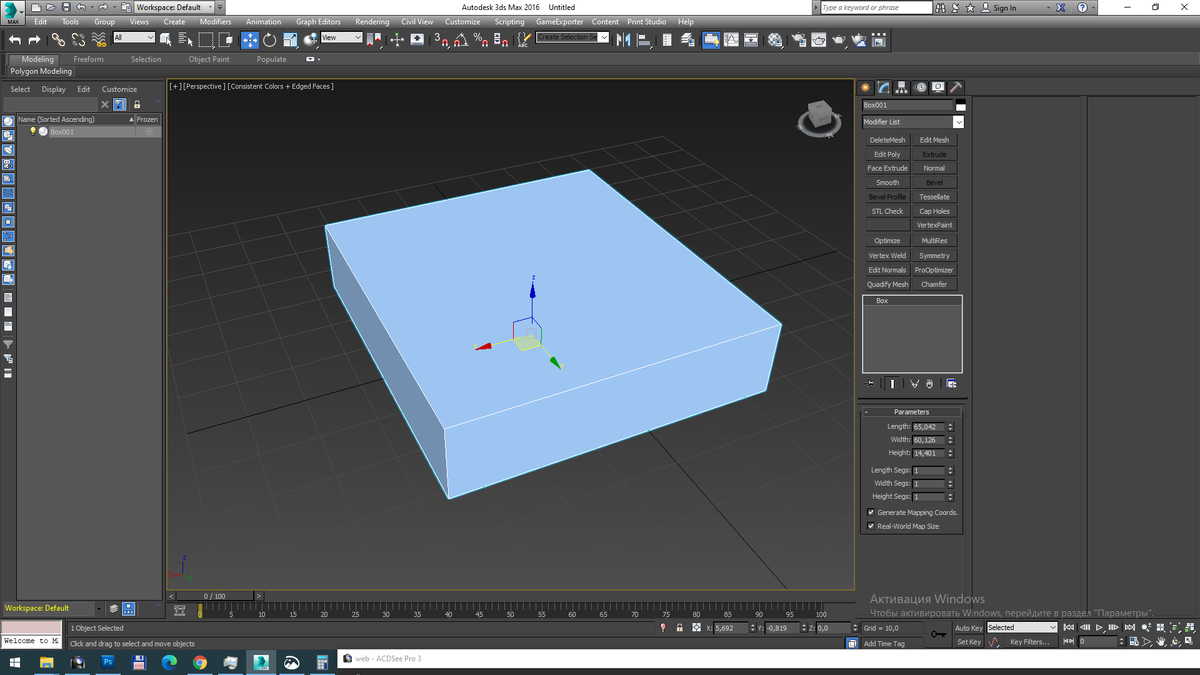Open the Rendering menu

(372, 21)
